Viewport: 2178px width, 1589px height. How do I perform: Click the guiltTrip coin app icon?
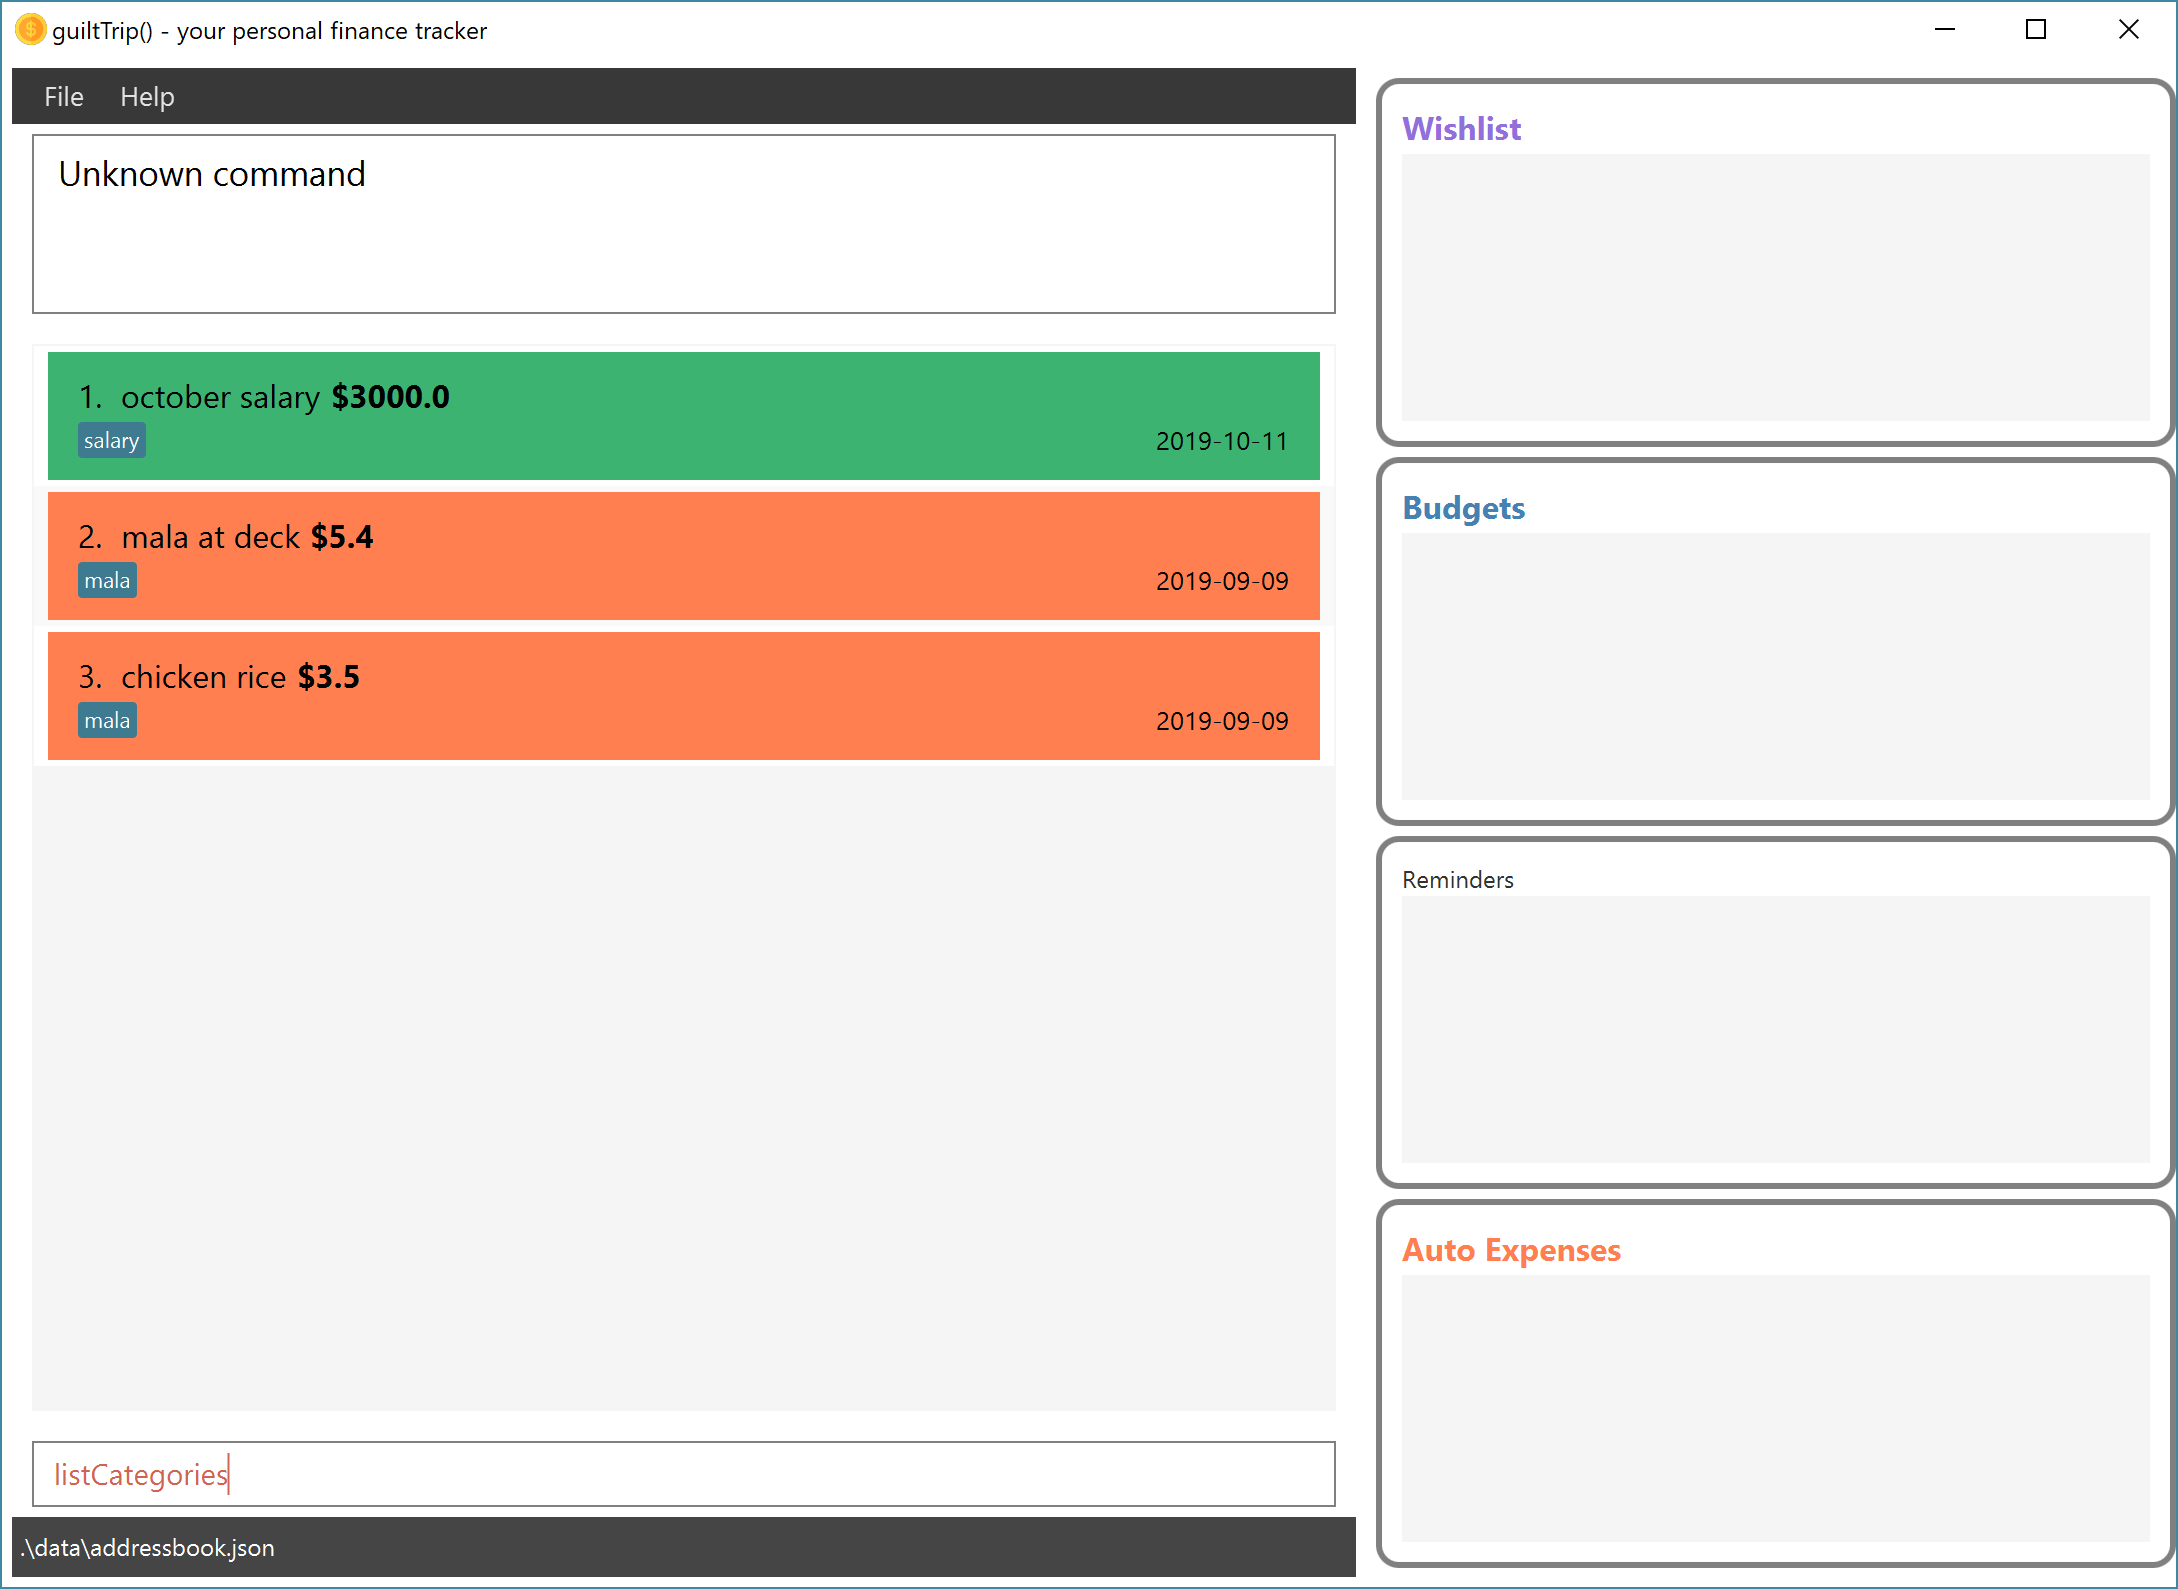[x=30, y=30]
